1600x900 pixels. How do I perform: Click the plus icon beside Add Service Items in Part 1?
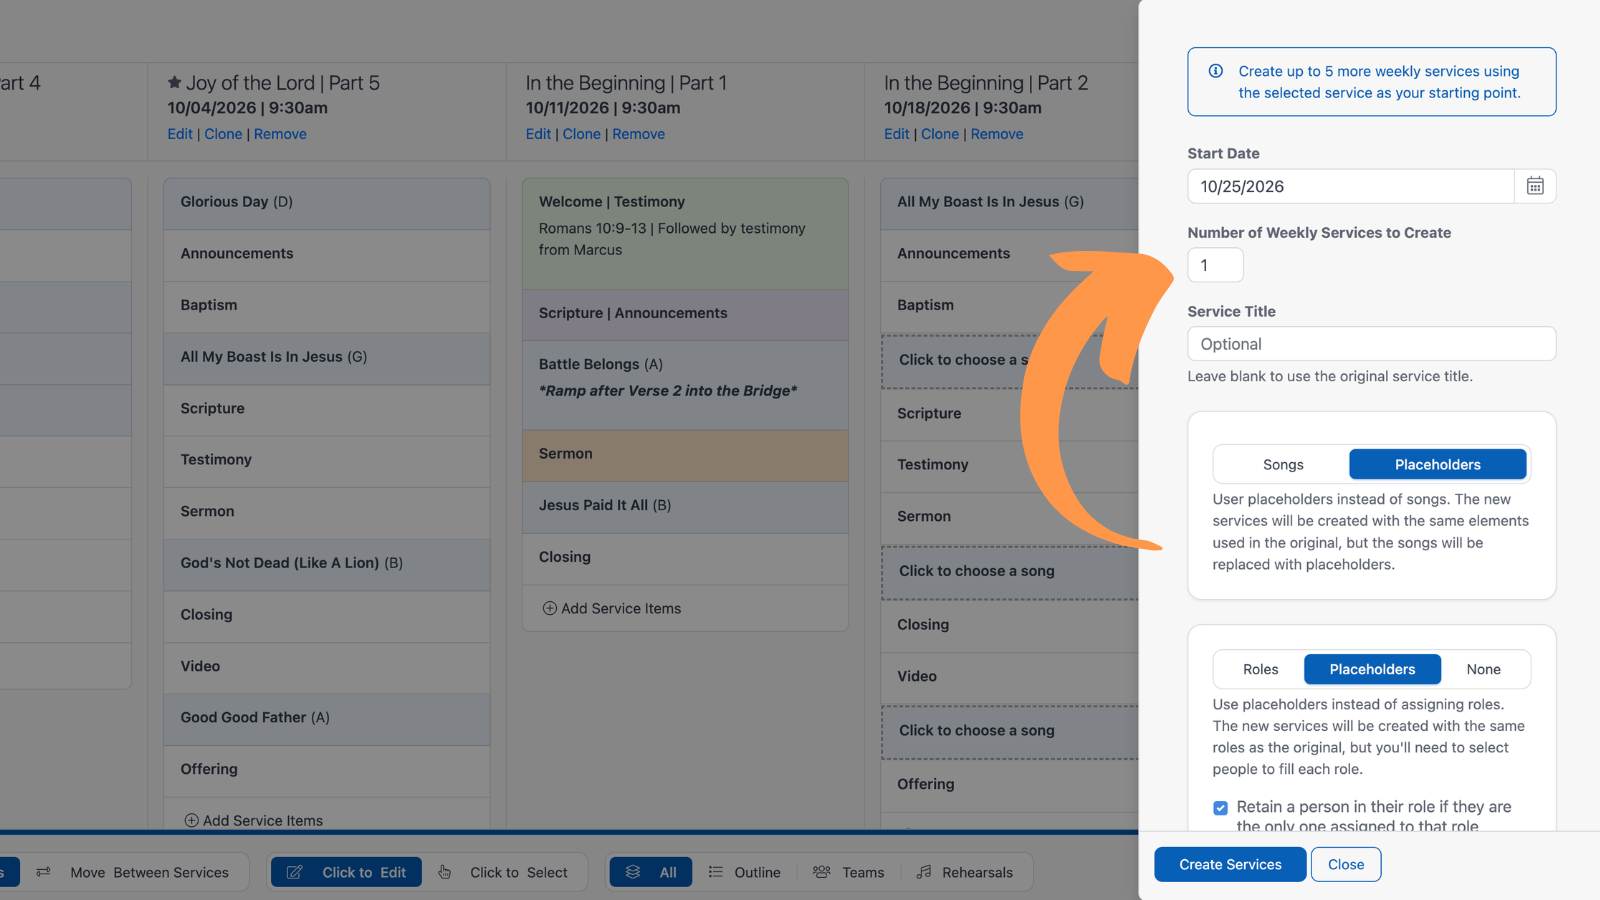coord(549,608)
